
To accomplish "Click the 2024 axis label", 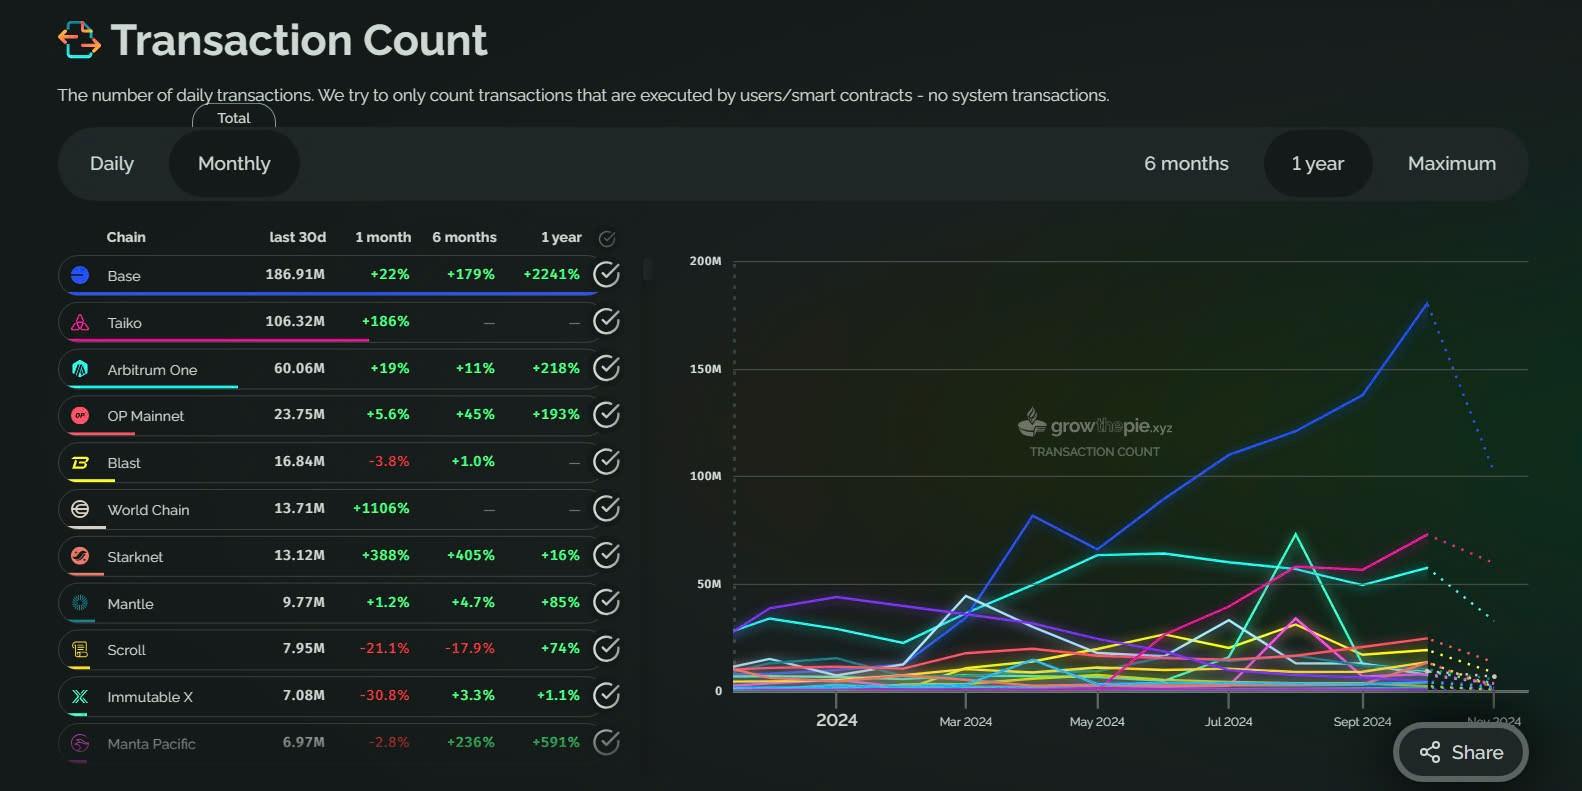I will pyautogui.click(x=837, y=720).
